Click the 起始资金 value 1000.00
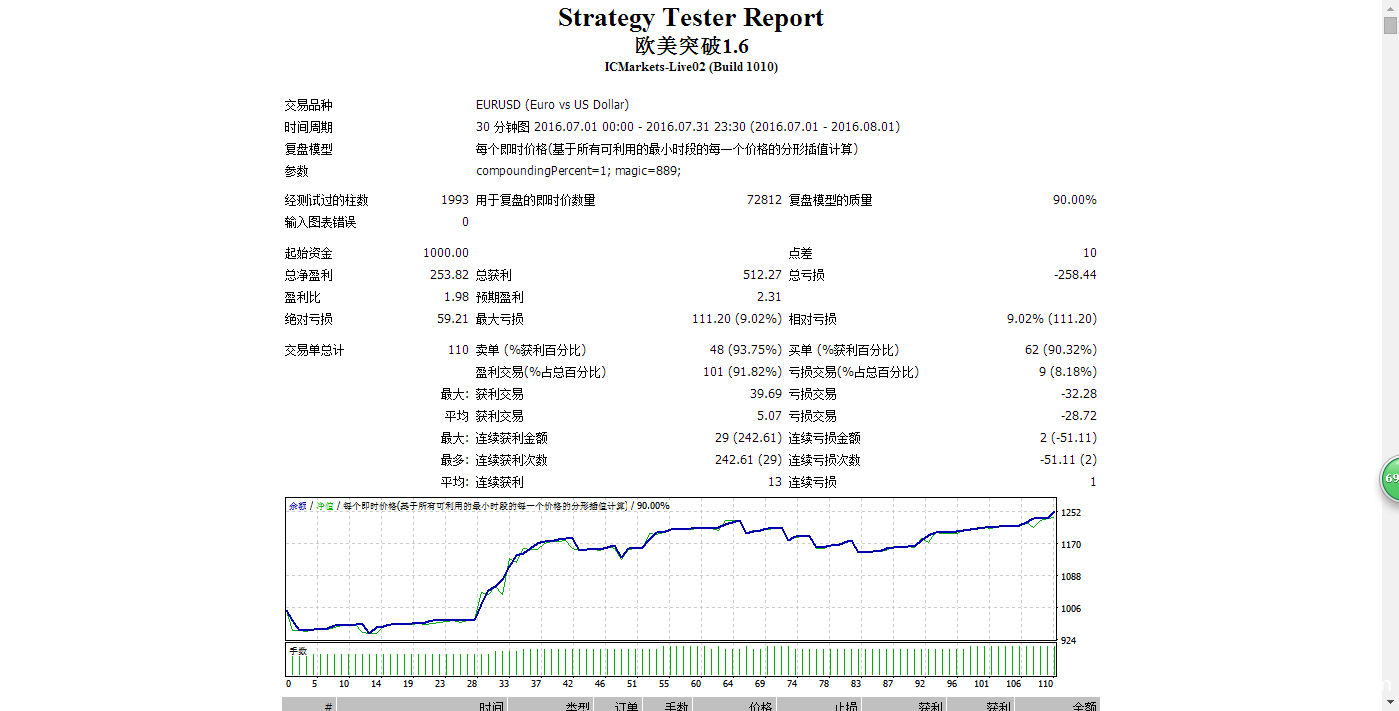This screenshot has width=1399, height=711. [445, 253]
